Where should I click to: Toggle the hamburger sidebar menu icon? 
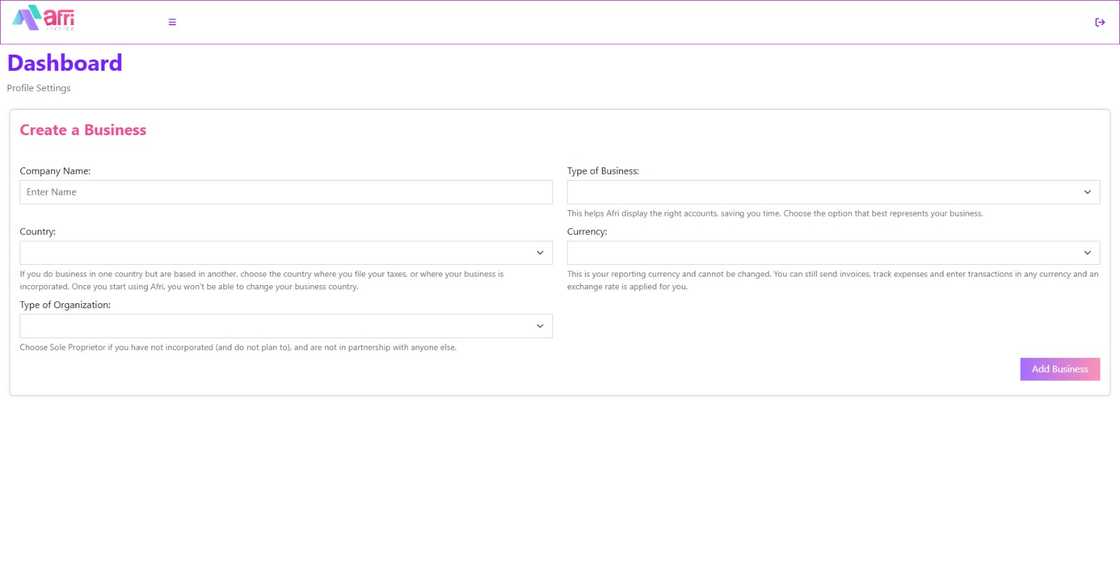(172, 22)
